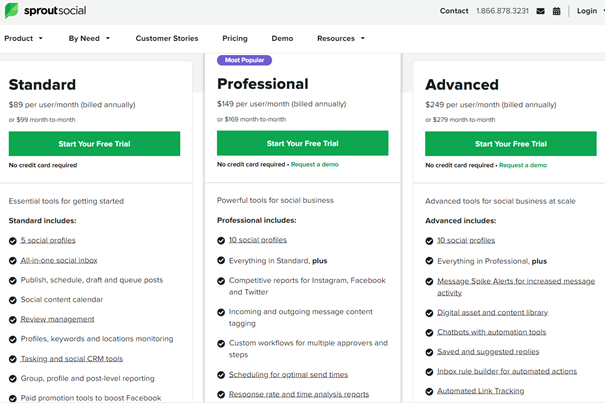Viewport: 605px width, 403px height.
Task: Click 'Advanced tools for social business at scale'
Action: (500, 201)
